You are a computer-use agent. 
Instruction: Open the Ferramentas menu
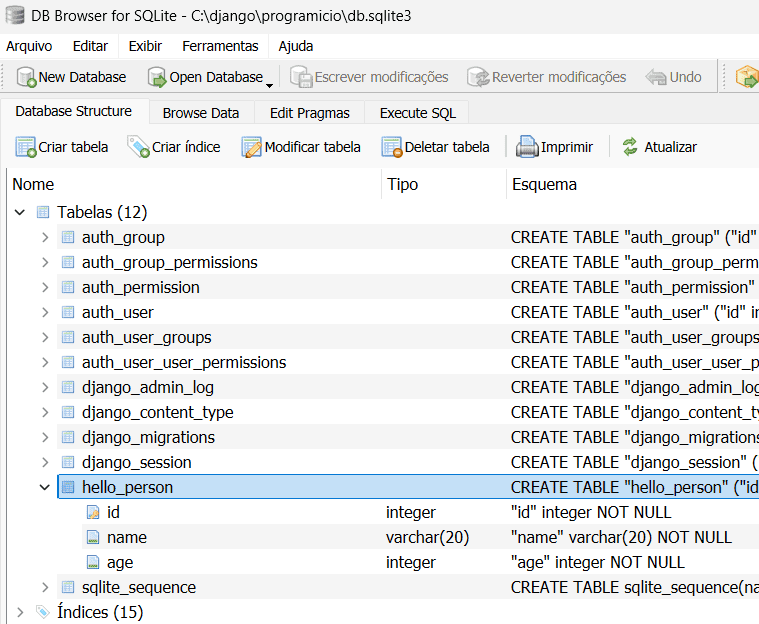tap(220, 46)
